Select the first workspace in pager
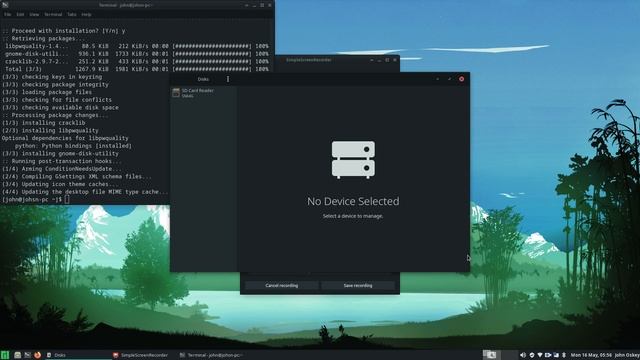Screen dimensions: 640x360 [x=491, y=355]
